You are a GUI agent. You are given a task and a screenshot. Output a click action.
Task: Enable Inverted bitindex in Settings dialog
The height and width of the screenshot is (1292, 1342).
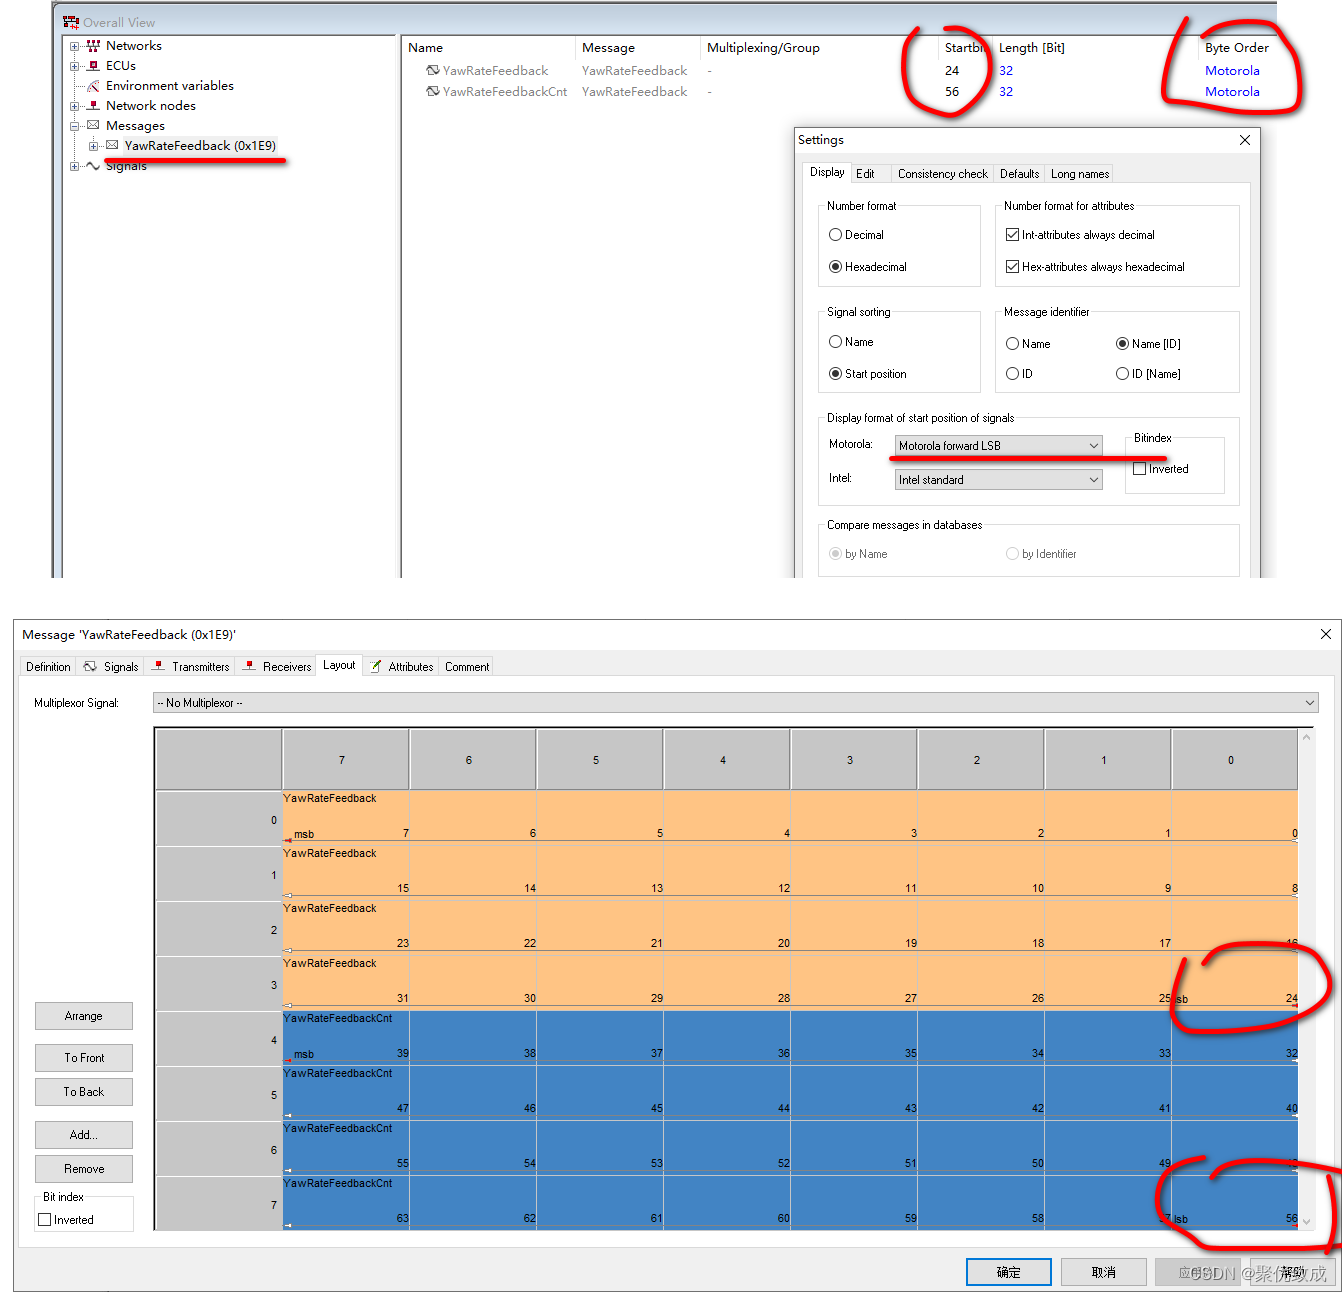pos(1139,469)
